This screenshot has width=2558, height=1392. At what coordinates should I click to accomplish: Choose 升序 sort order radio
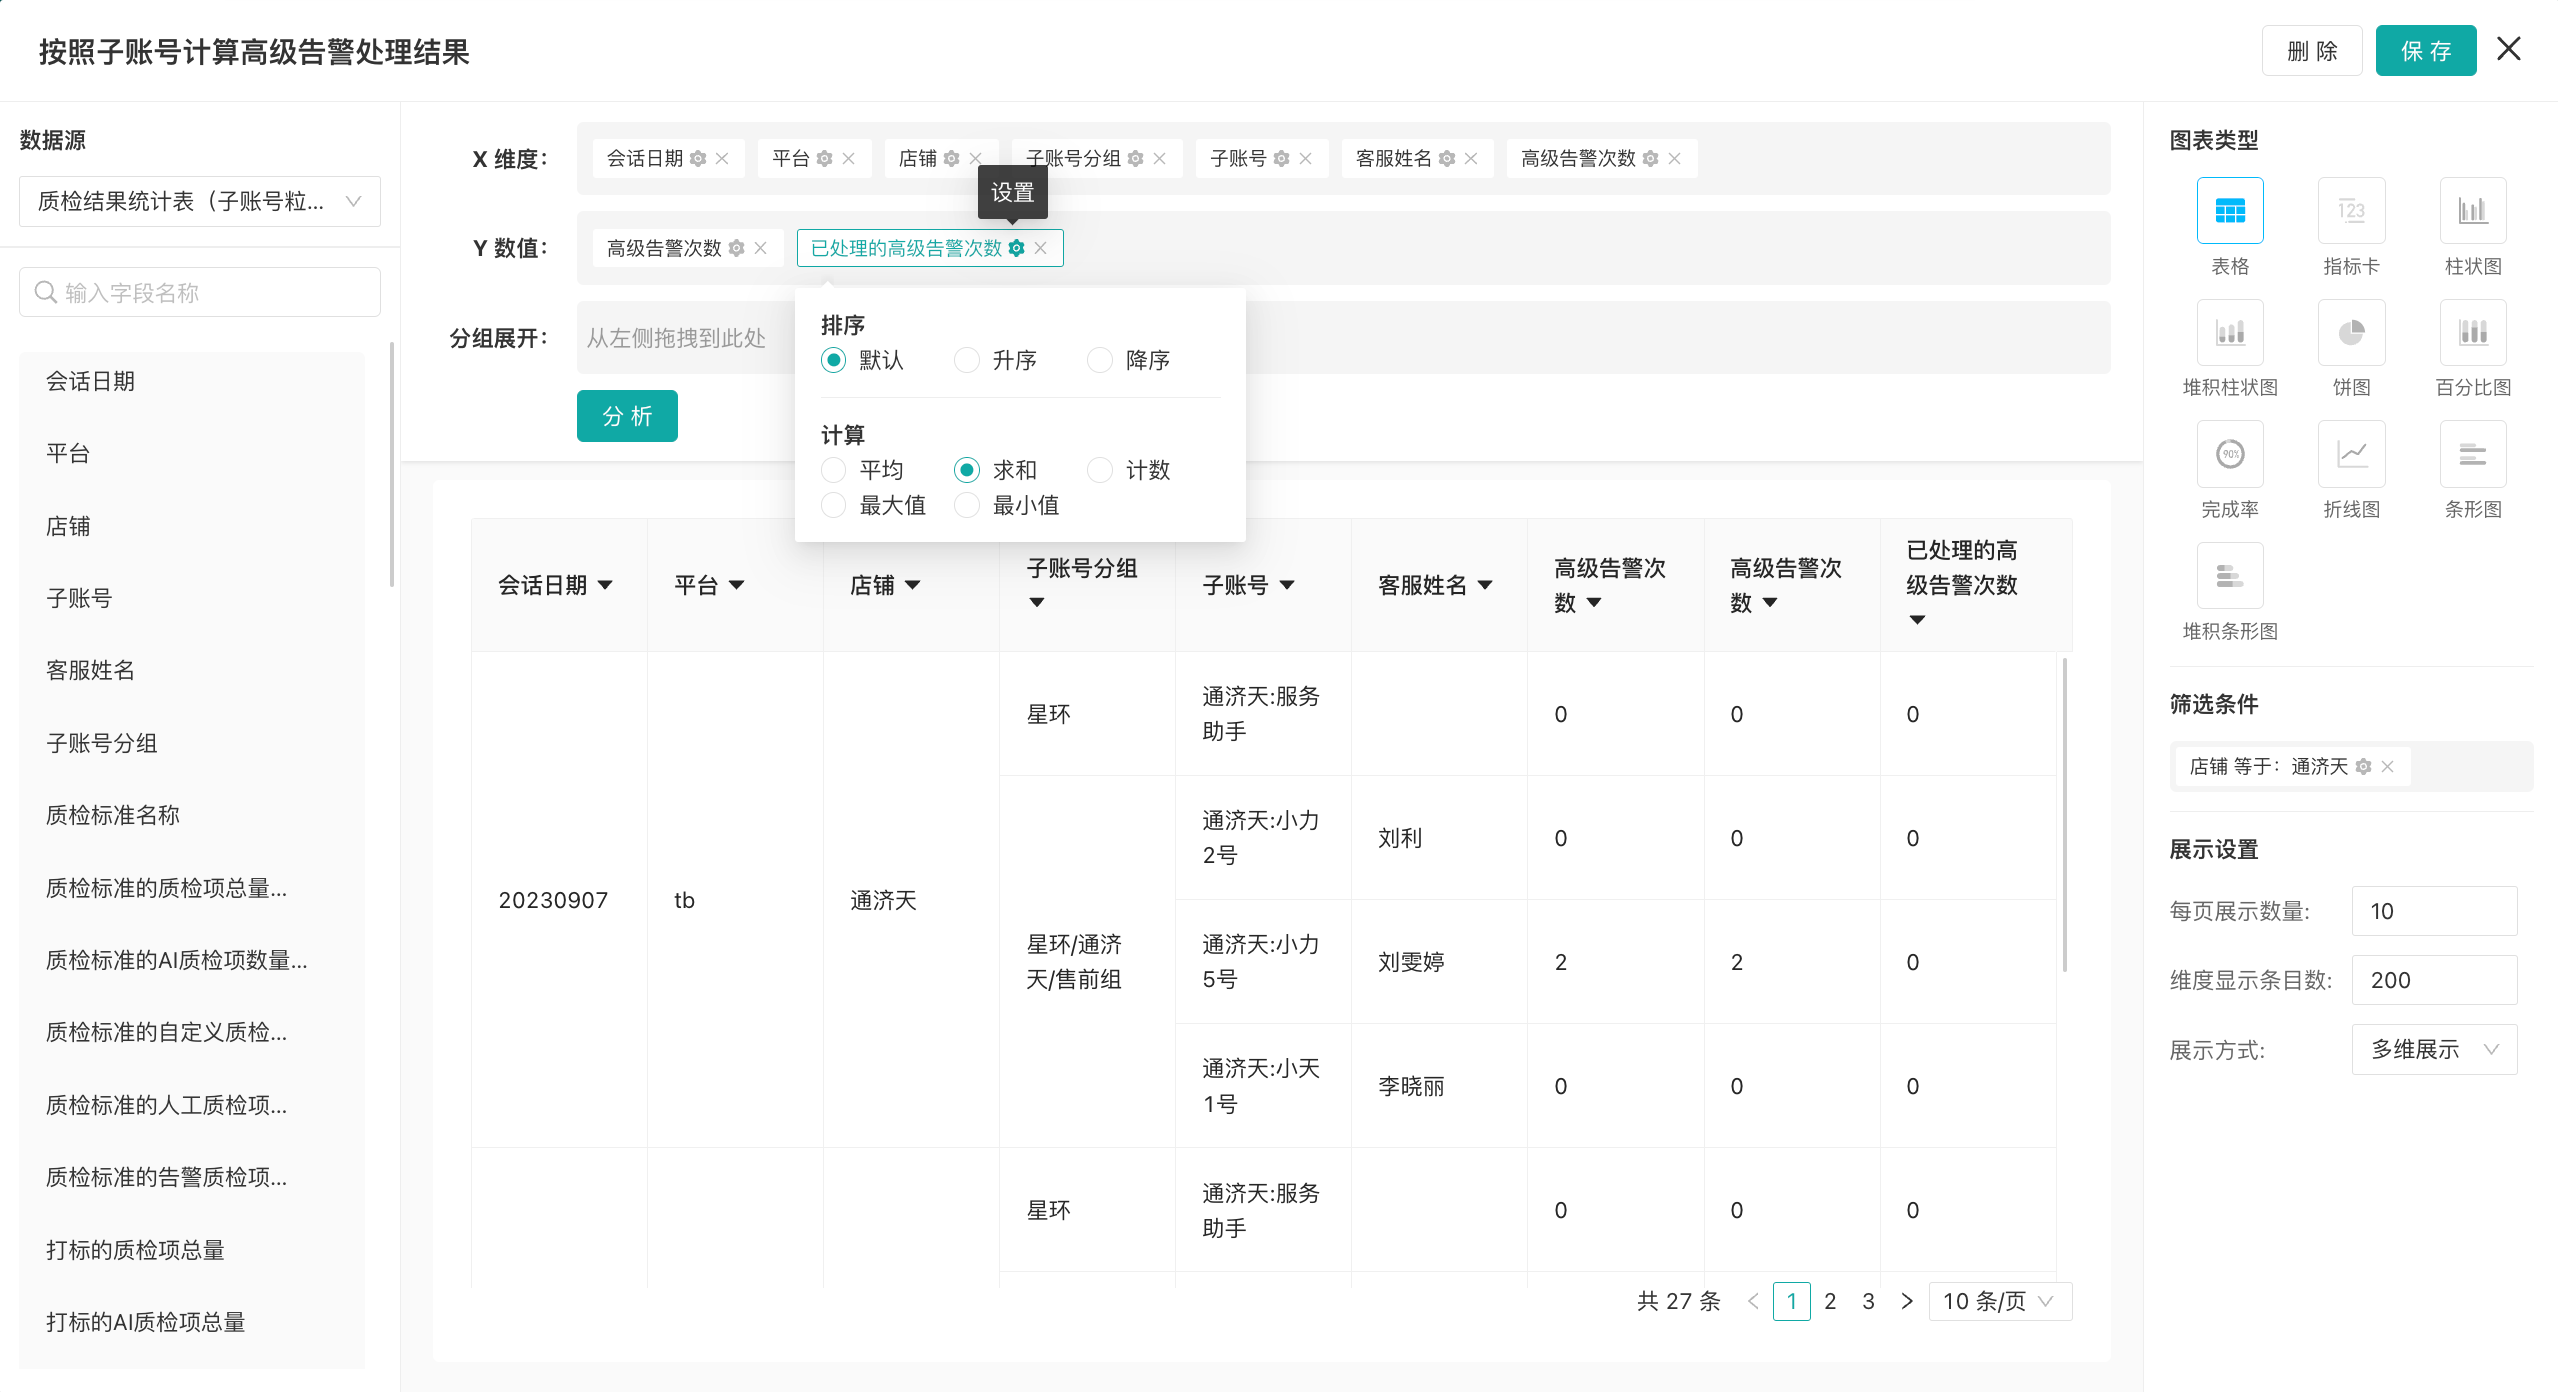point(966,360)
